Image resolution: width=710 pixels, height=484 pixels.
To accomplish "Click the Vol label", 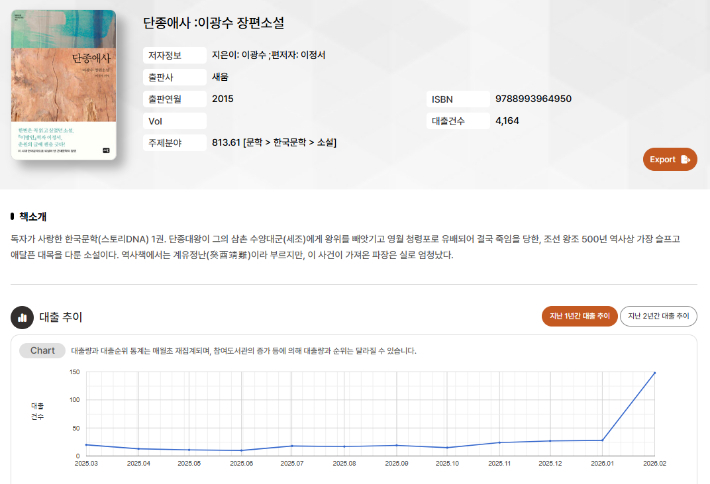I will [175, 121].
